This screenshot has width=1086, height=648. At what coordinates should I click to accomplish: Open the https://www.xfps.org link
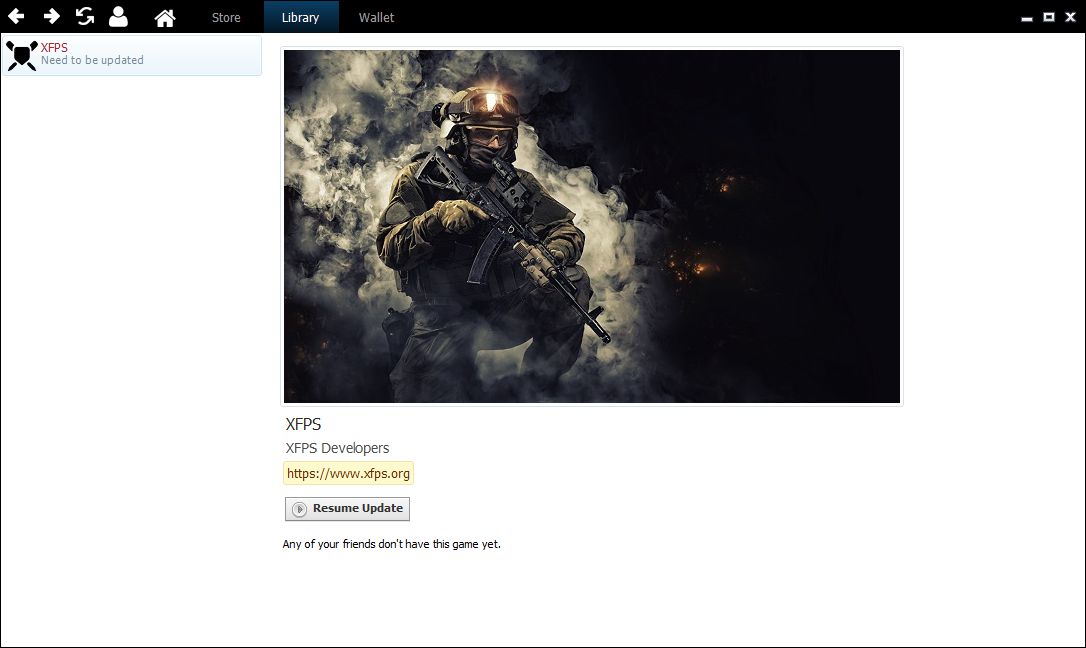coord(348,474)
